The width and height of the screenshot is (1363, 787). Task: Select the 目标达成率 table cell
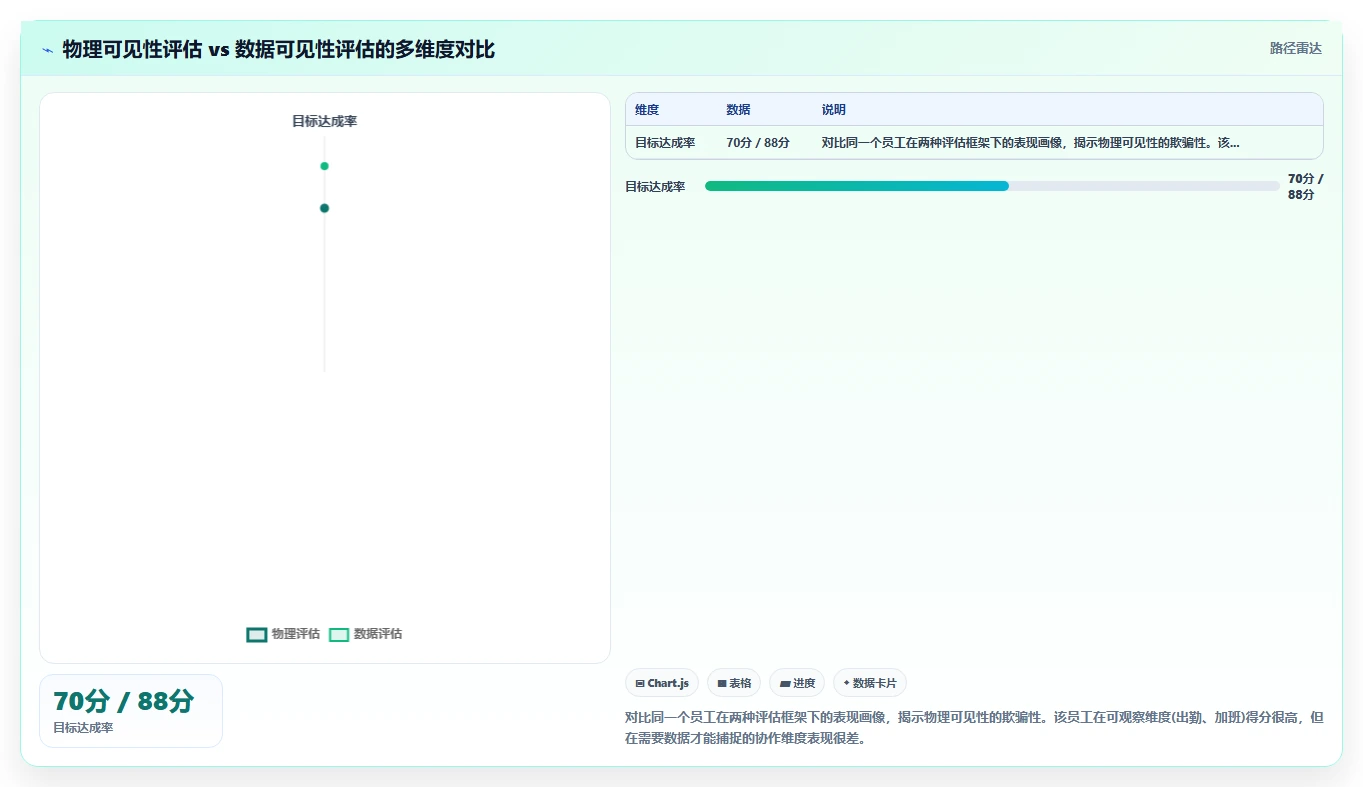coord(665,143)
